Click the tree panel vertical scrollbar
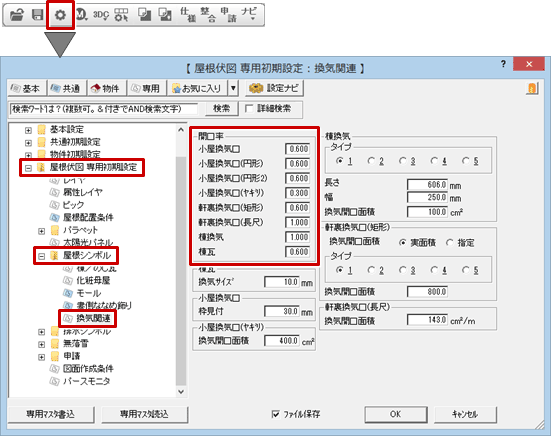 [181, 260]
